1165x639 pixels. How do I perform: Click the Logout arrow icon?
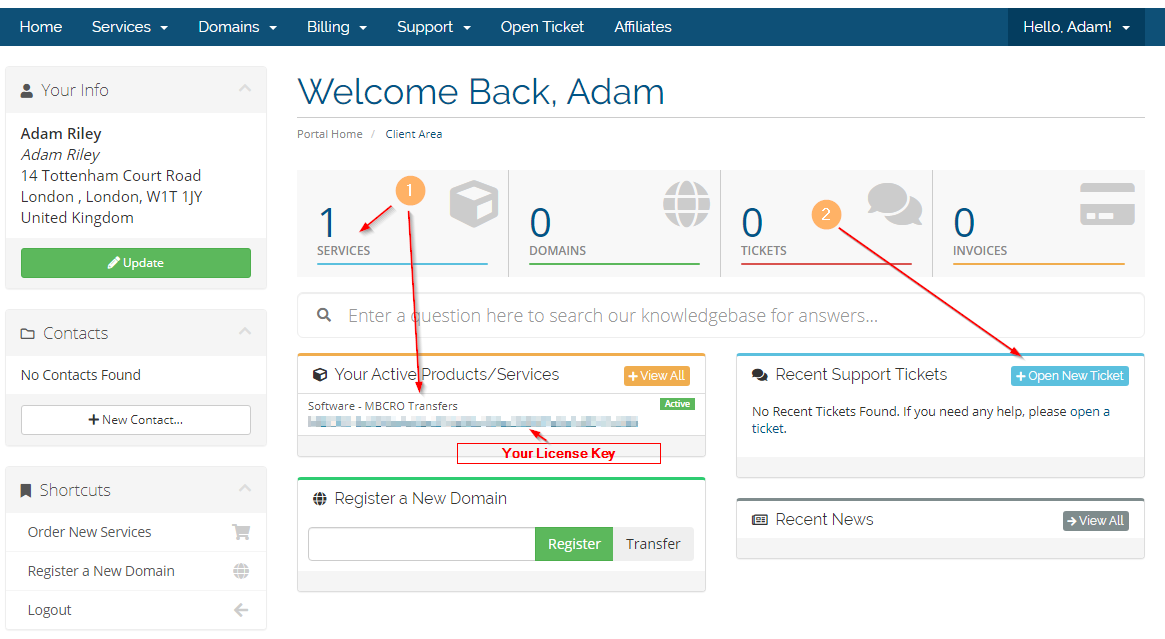click(x=241, y=610)
